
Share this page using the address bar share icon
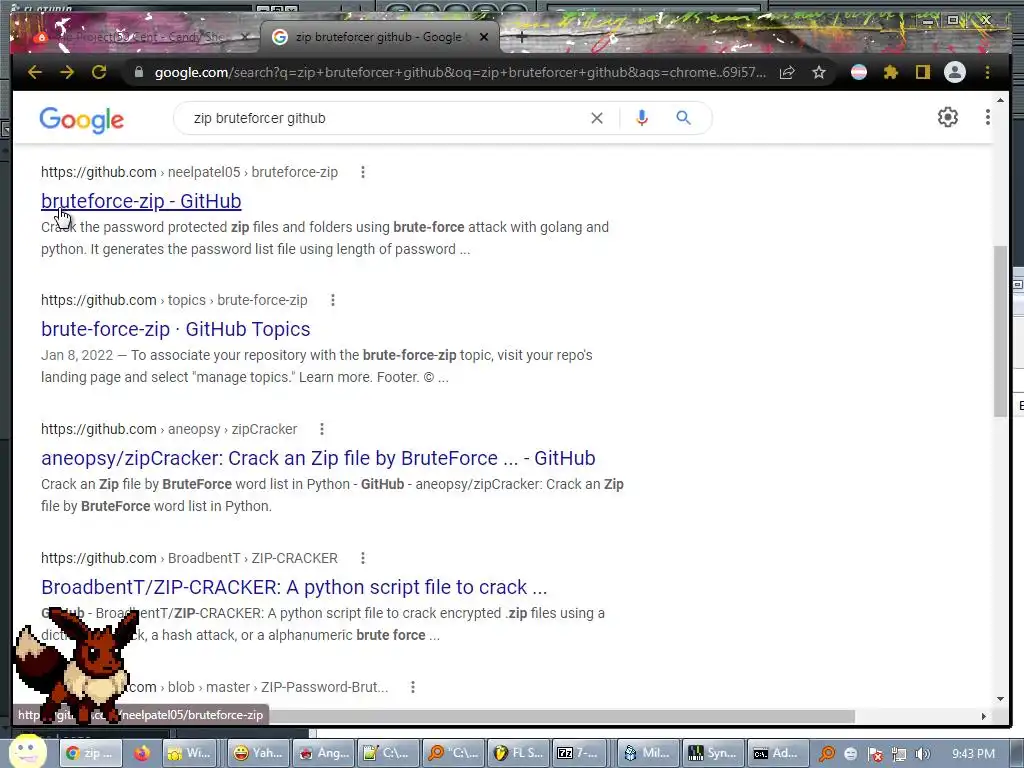(x=787, y=72)
